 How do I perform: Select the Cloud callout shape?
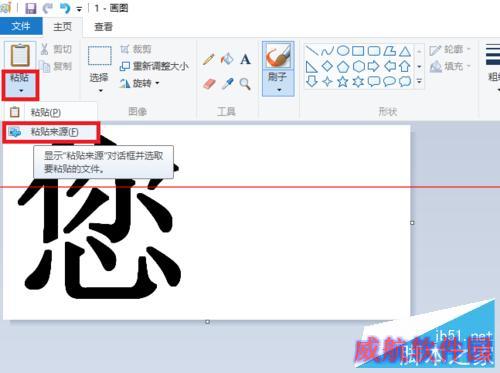(405, 81)
